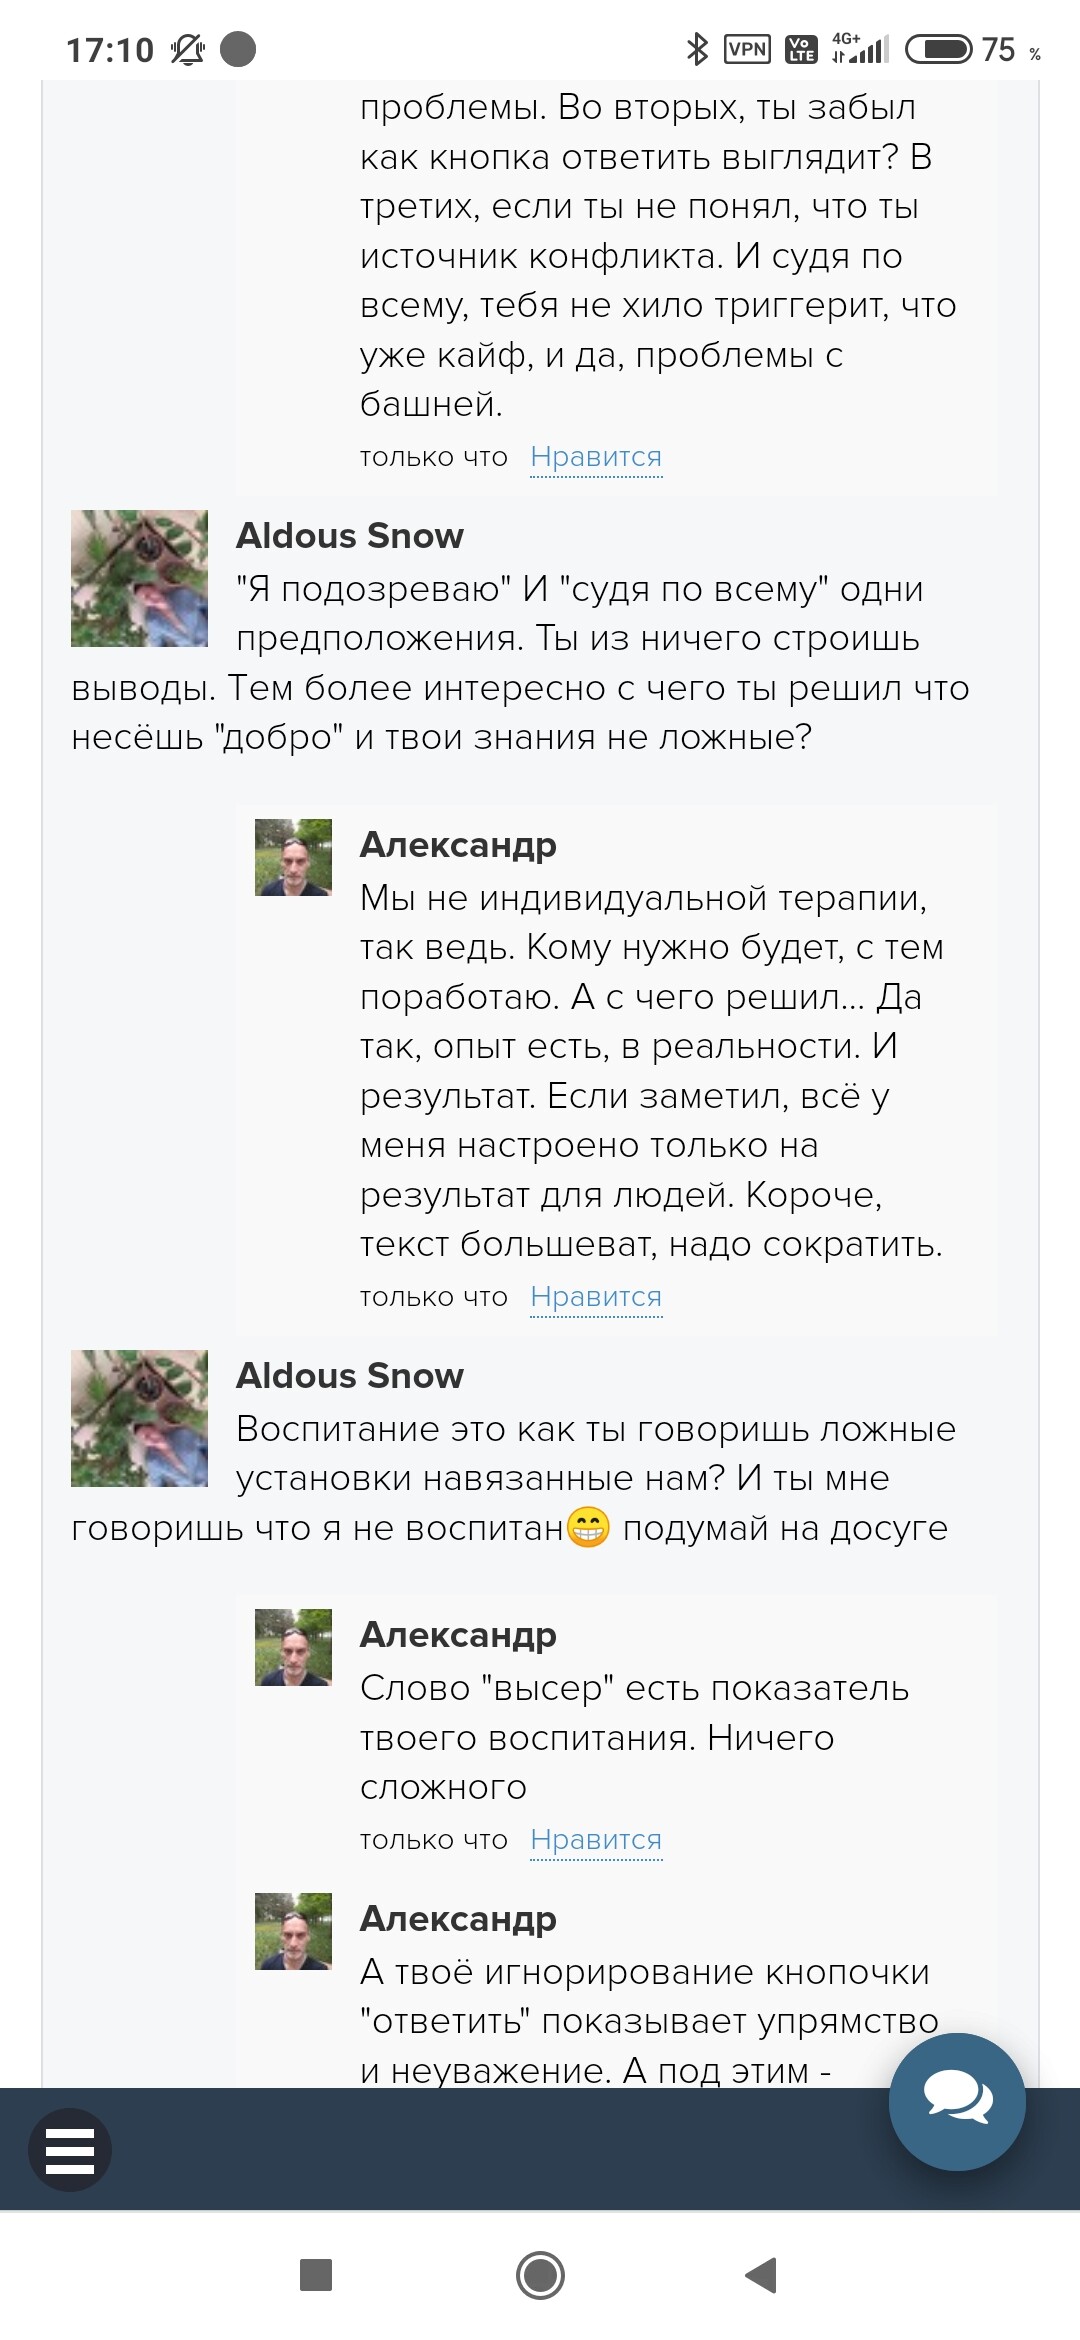The width and height of the screenshot is (1080, 2340).
Task: Tap the Android back navigation button
Action: [x=762, y=2274]
